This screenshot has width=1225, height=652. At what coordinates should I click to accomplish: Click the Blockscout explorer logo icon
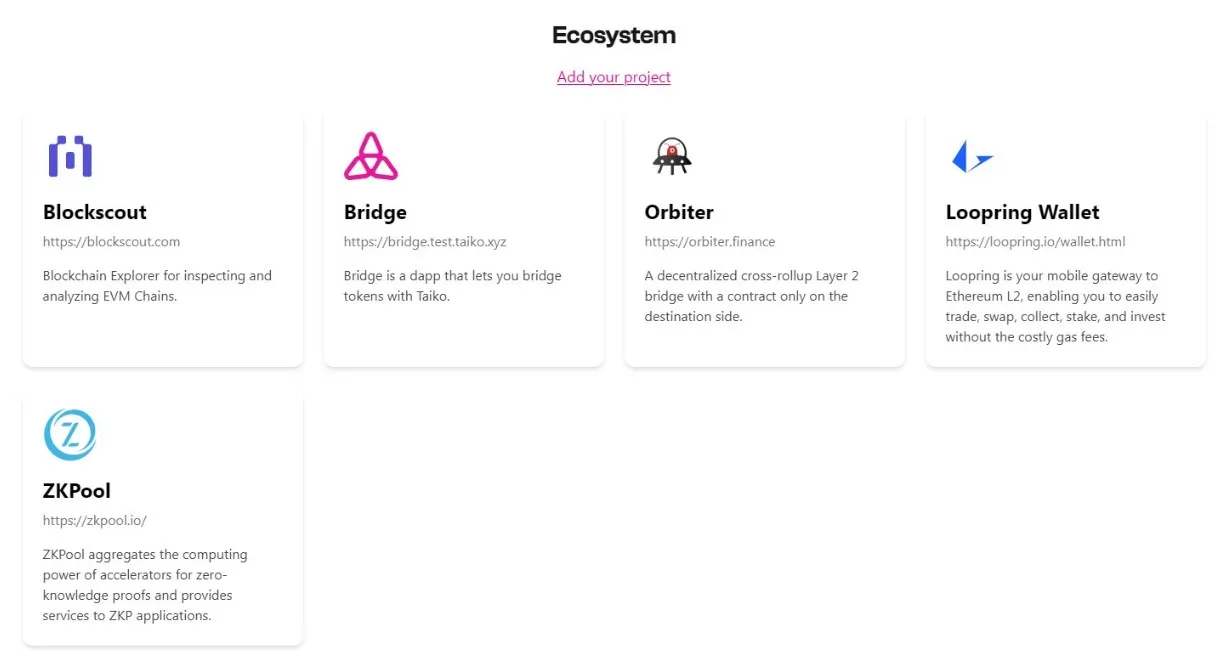tap(70, 155)
